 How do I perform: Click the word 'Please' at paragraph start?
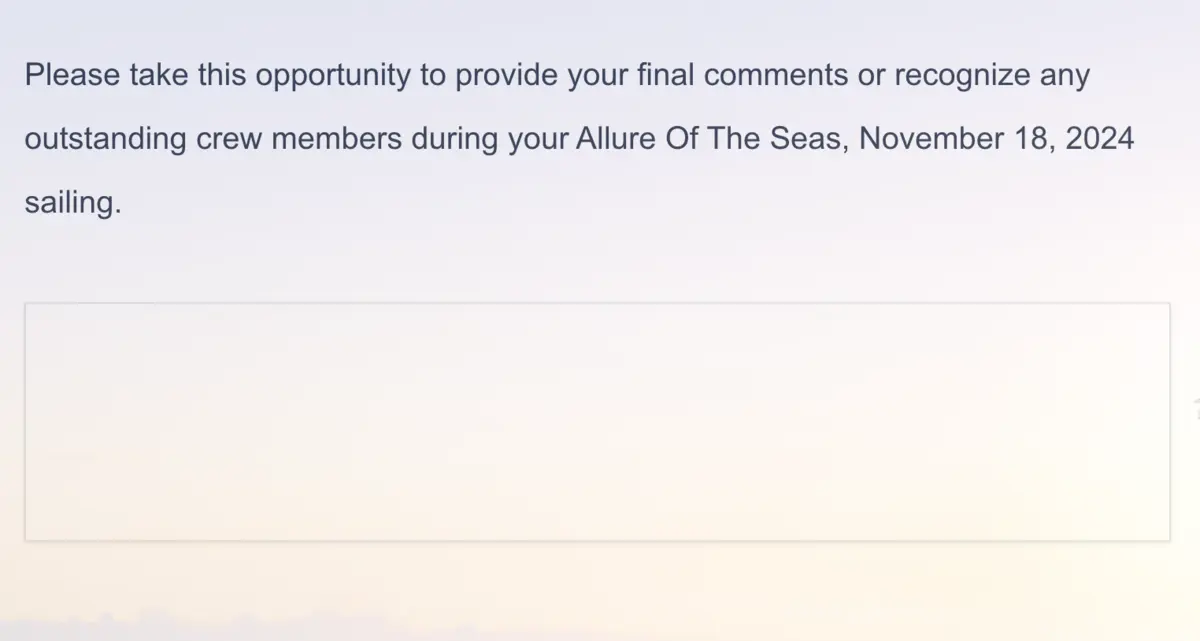pos(71,75)
